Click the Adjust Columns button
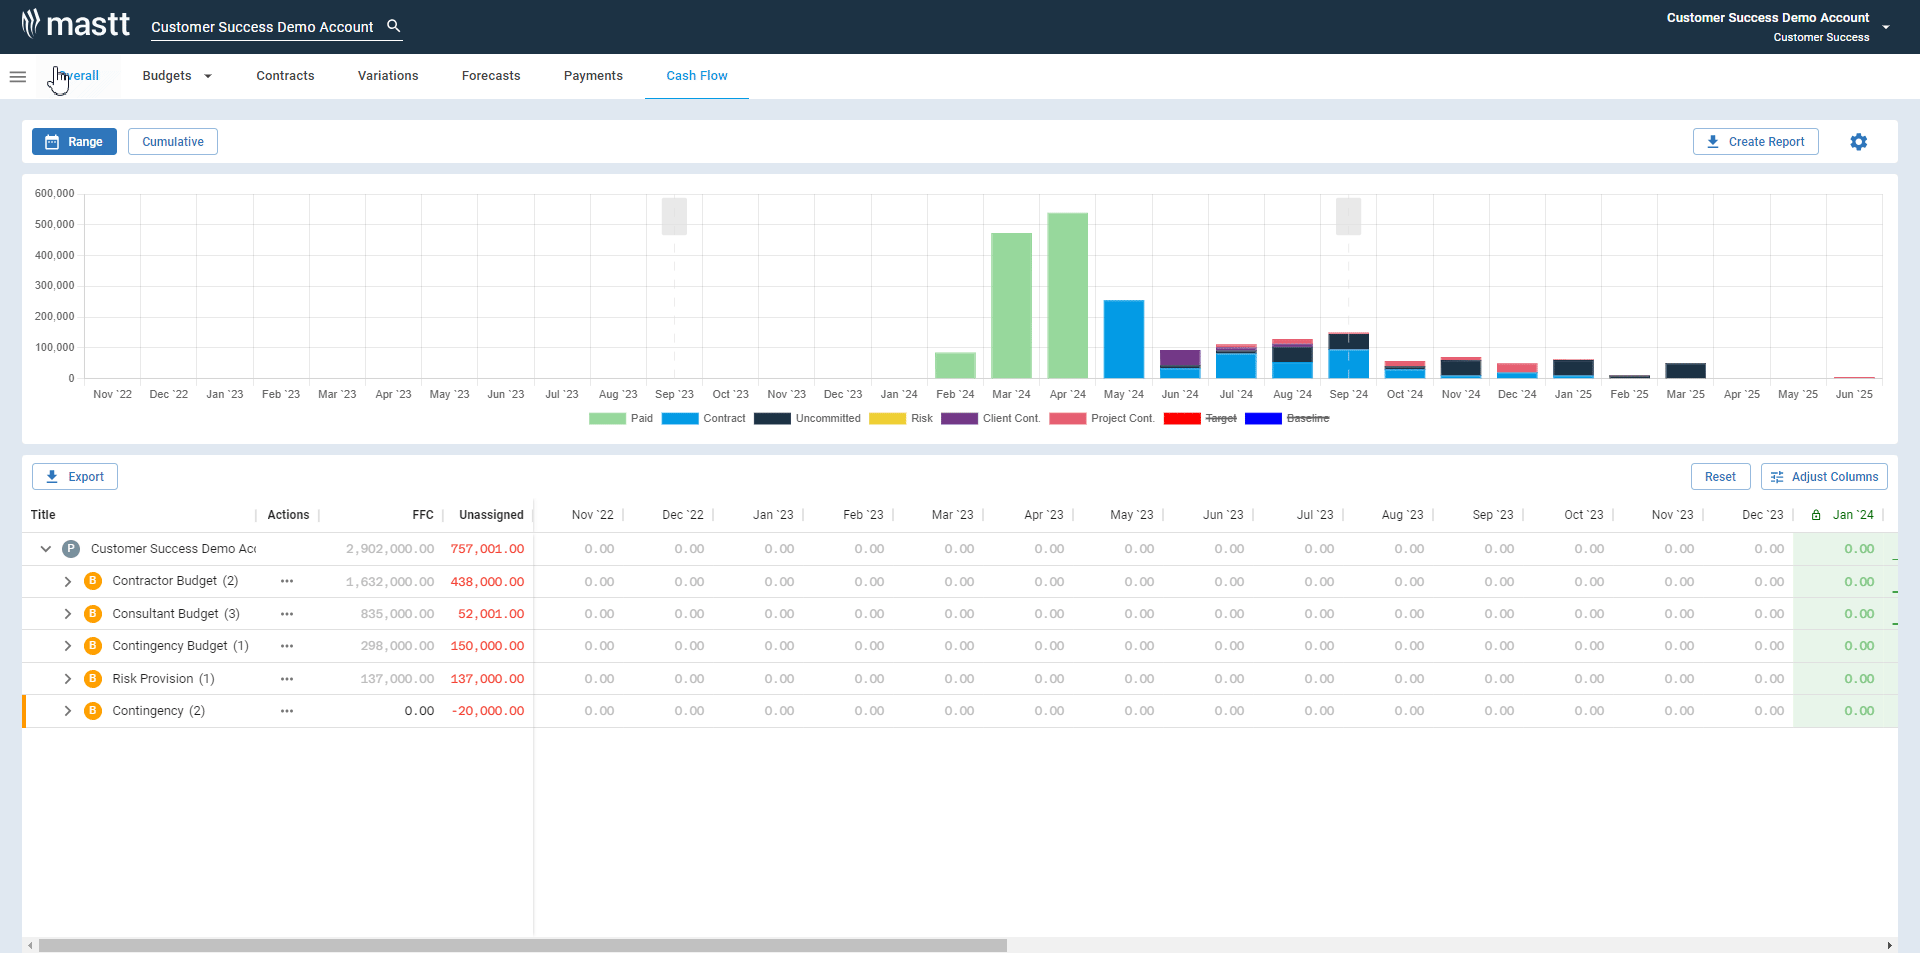1920x953 pixels. [x=1824, y=477]
